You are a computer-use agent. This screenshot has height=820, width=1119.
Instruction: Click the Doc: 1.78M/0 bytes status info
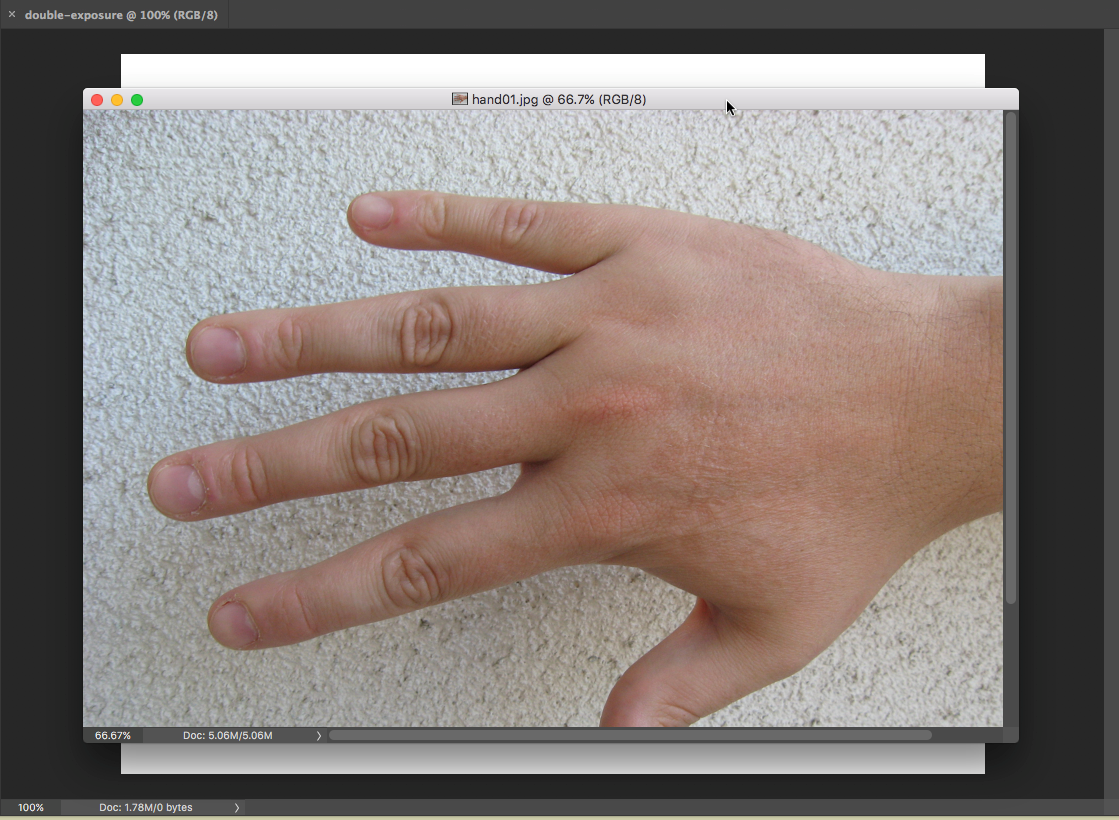pyautogui.click(x=146, y=807)
